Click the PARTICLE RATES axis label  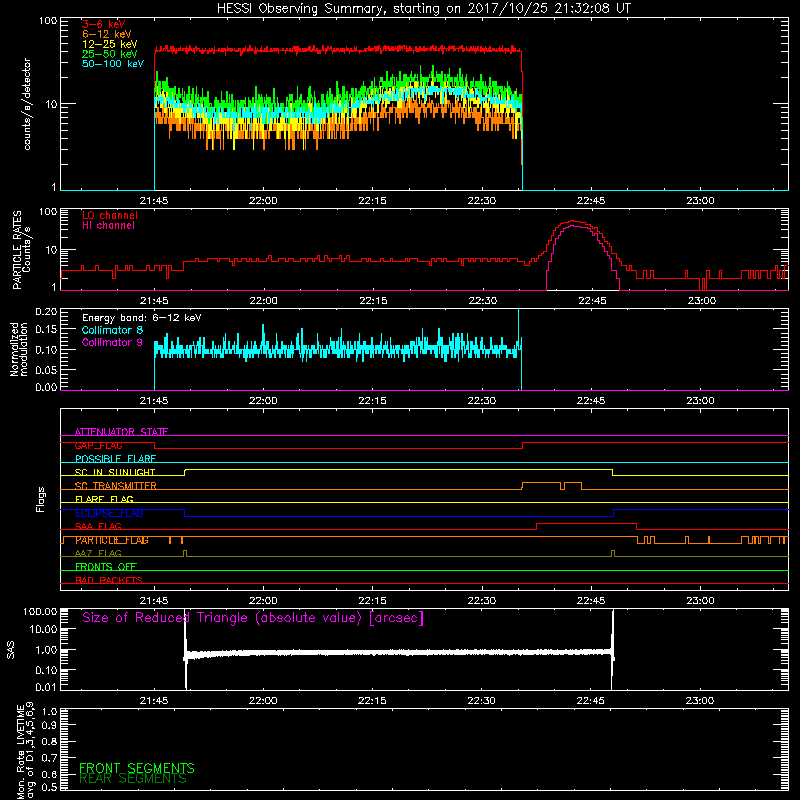[21, 249]
